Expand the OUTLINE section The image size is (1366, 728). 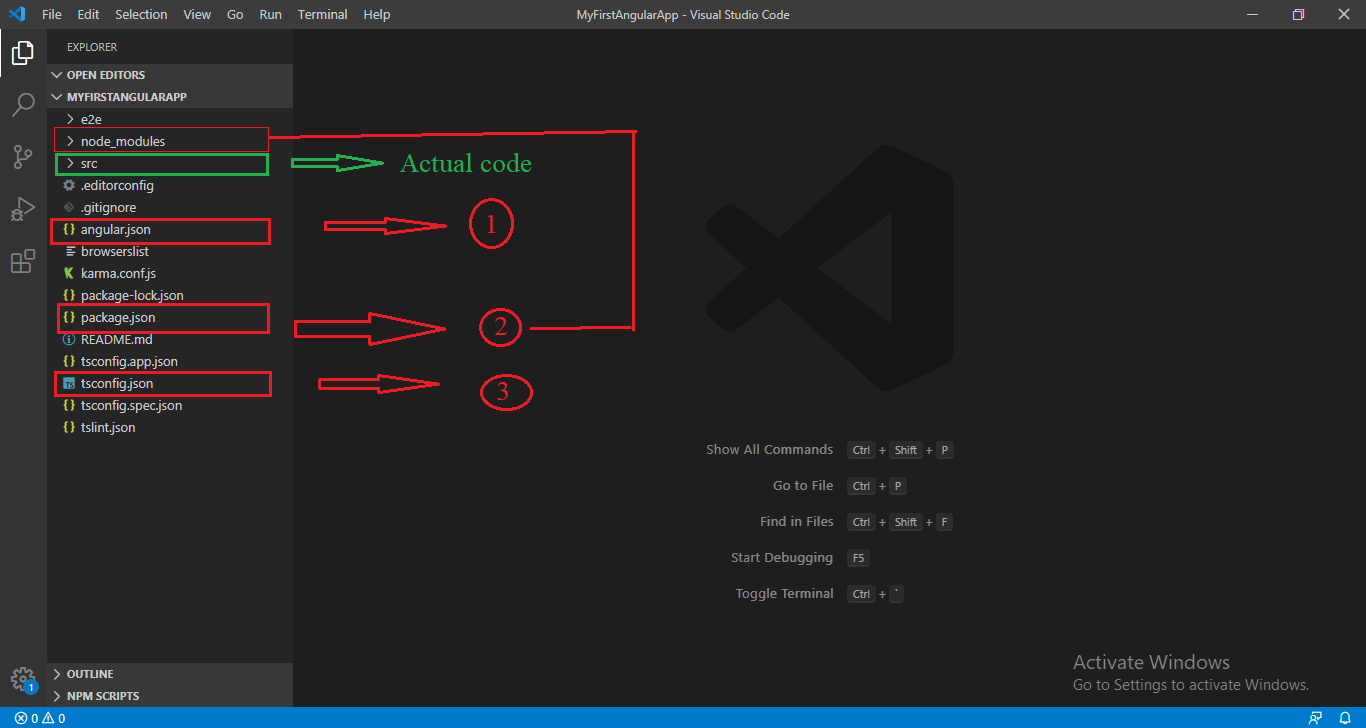(90, 673)
